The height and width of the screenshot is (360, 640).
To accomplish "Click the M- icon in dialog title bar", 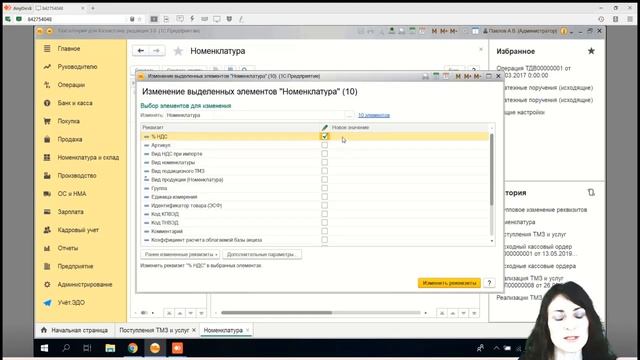I will pyautogui.click(x=477, y=76).
